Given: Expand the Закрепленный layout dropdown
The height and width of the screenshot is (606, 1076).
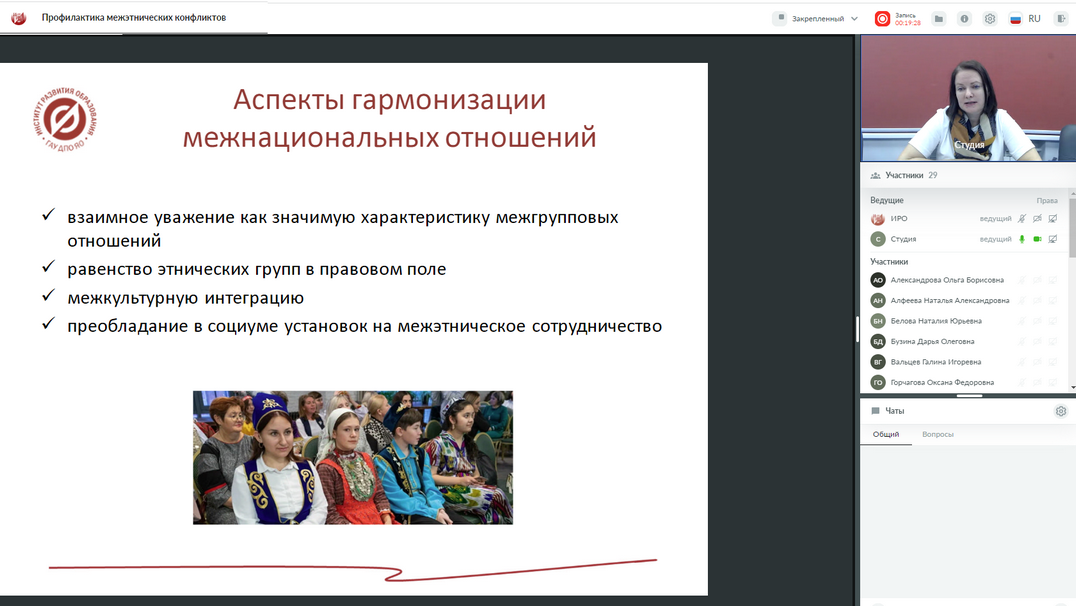Looking at the screenshot, I should click(x=816, y=18).
